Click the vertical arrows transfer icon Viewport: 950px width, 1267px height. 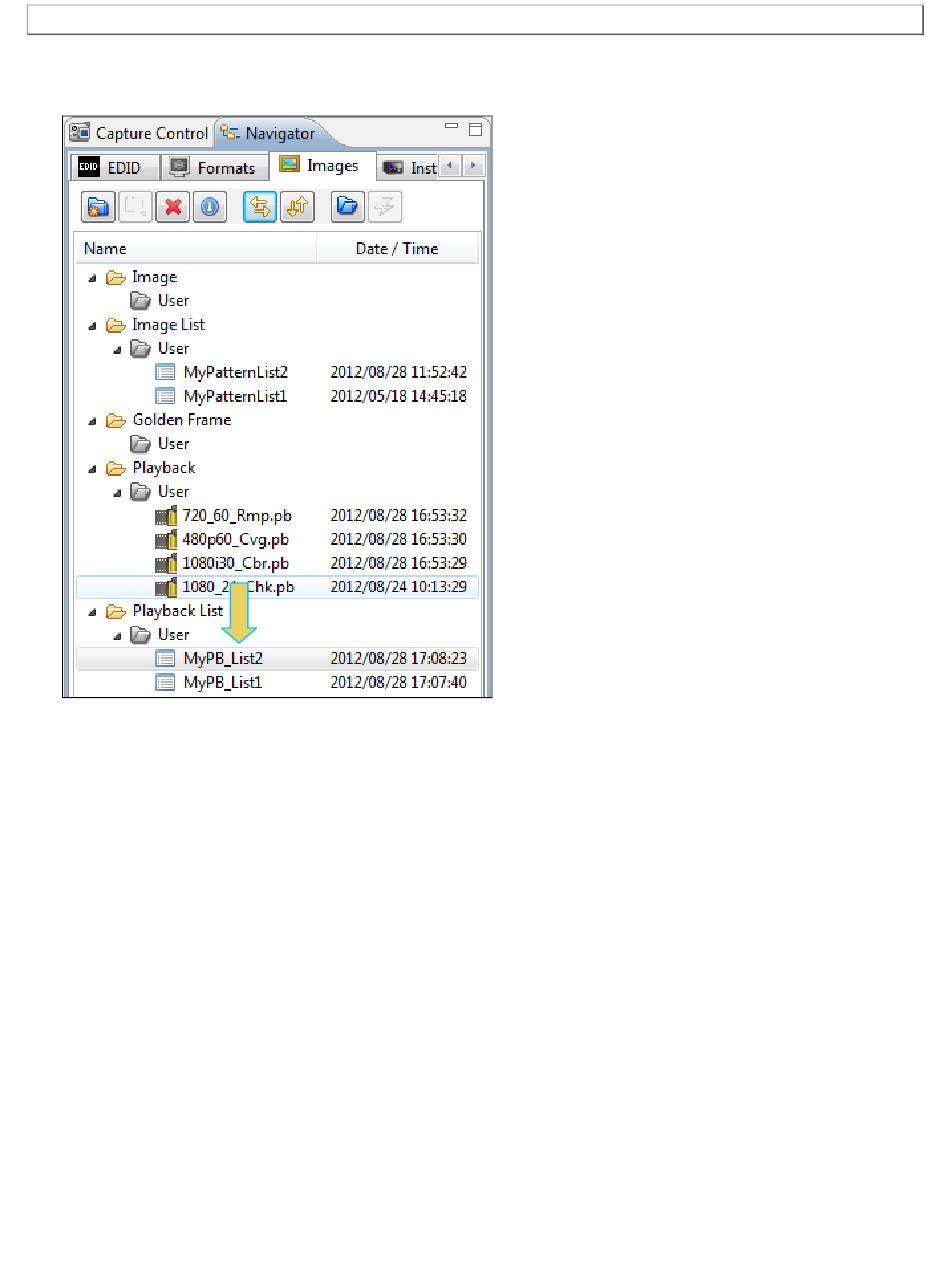[297, 207]
